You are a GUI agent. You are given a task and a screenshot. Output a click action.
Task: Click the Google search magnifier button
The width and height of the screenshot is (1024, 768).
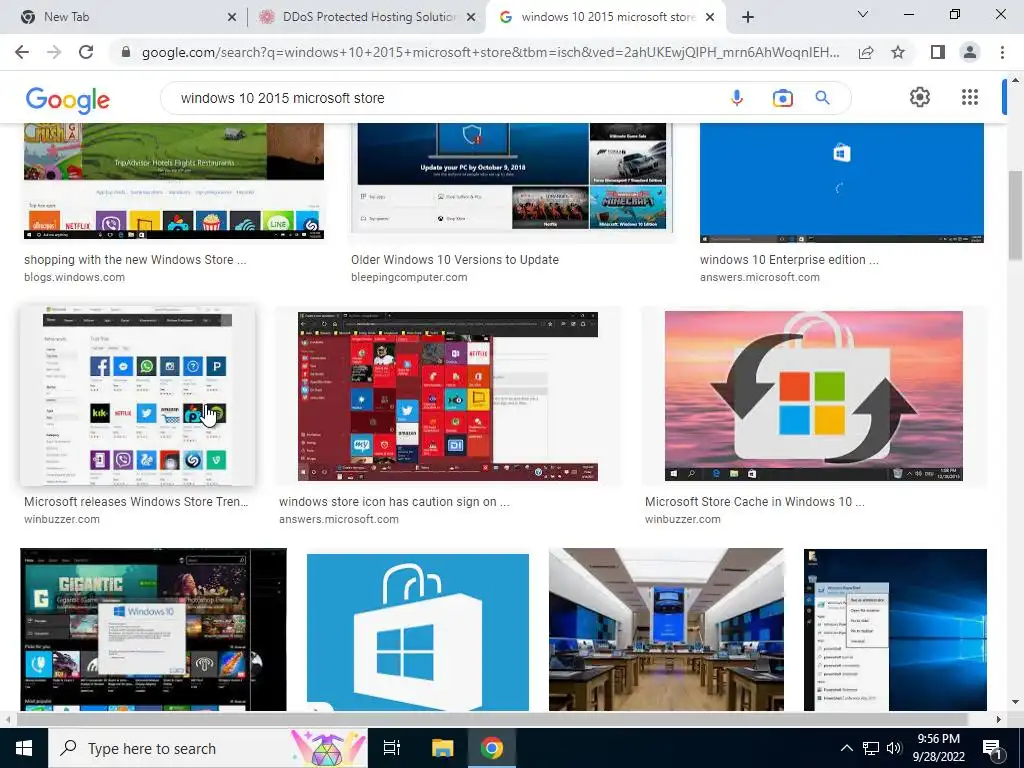[x=822, y=98]
